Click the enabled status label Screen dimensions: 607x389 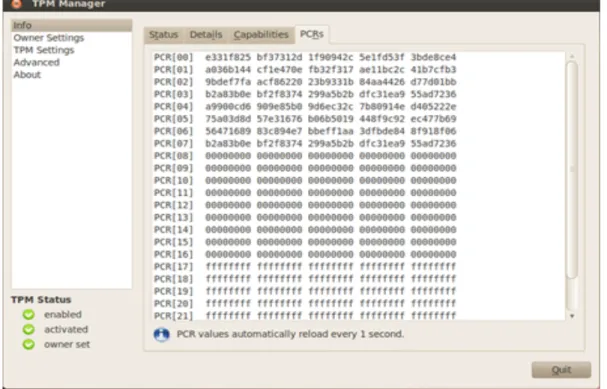[x=63, y=314]
